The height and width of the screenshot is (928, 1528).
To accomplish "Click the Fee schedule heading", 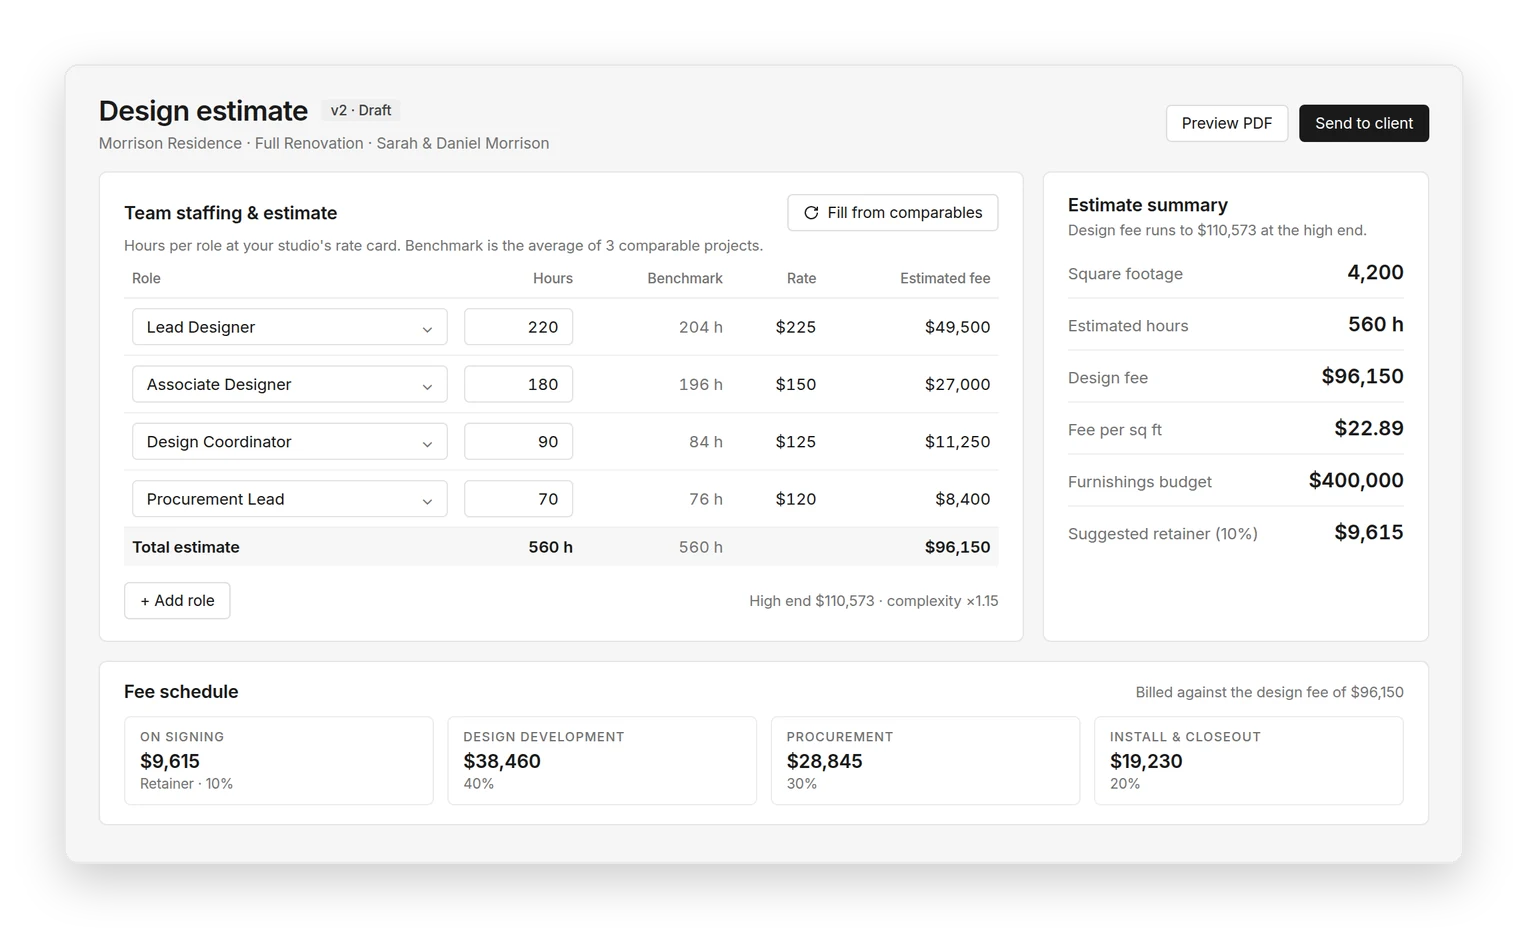I will pos(181,692).
